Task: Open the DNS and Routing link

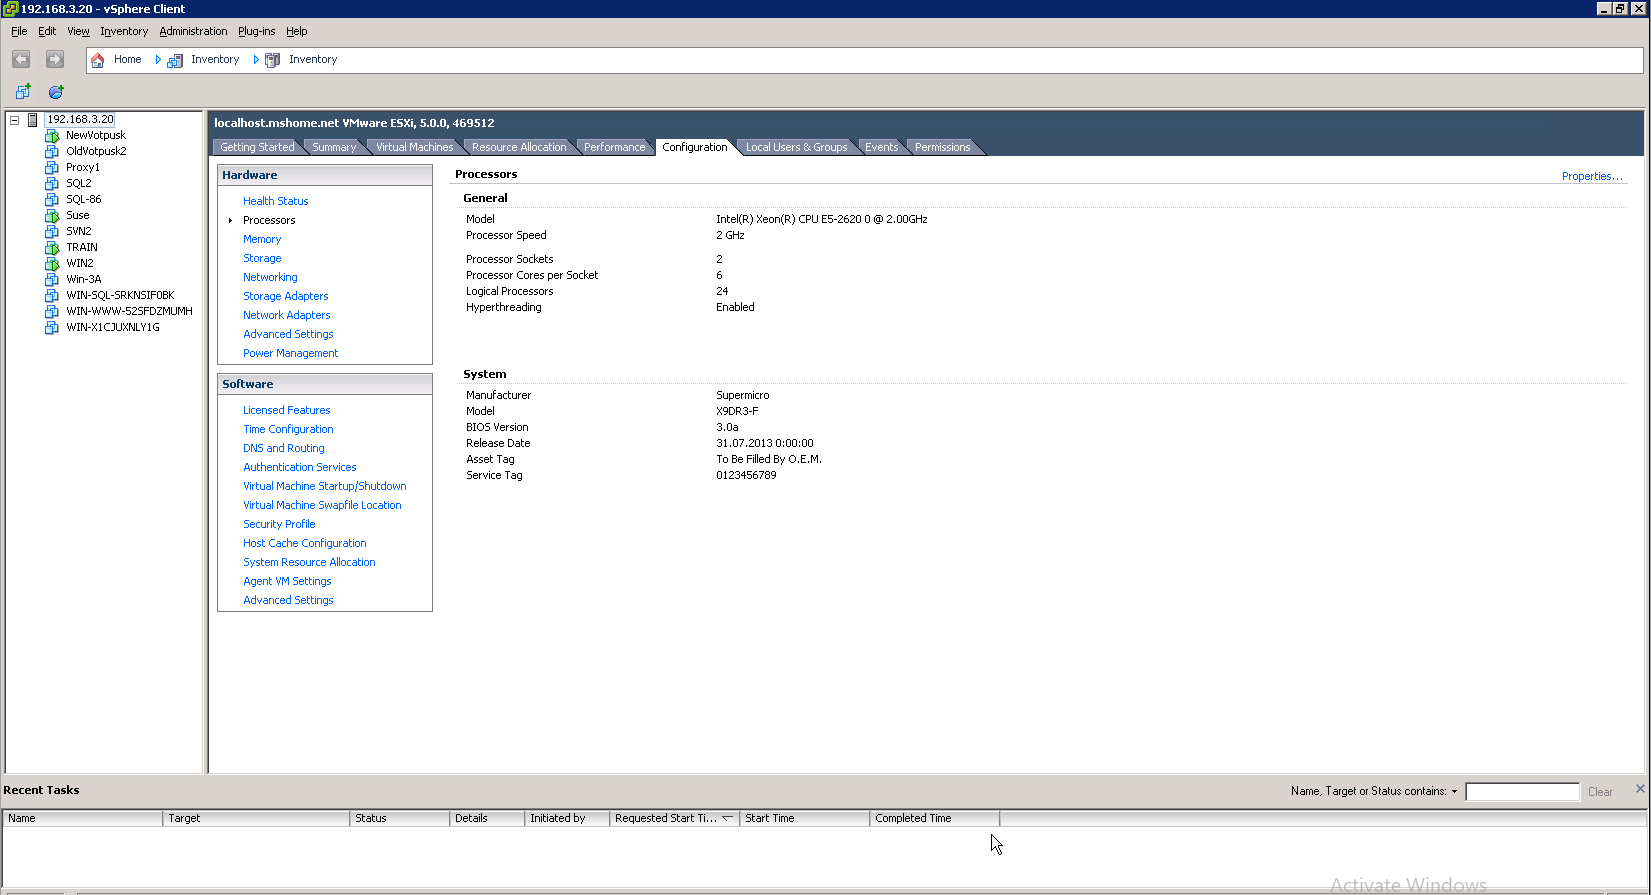Action: [283, 448]
